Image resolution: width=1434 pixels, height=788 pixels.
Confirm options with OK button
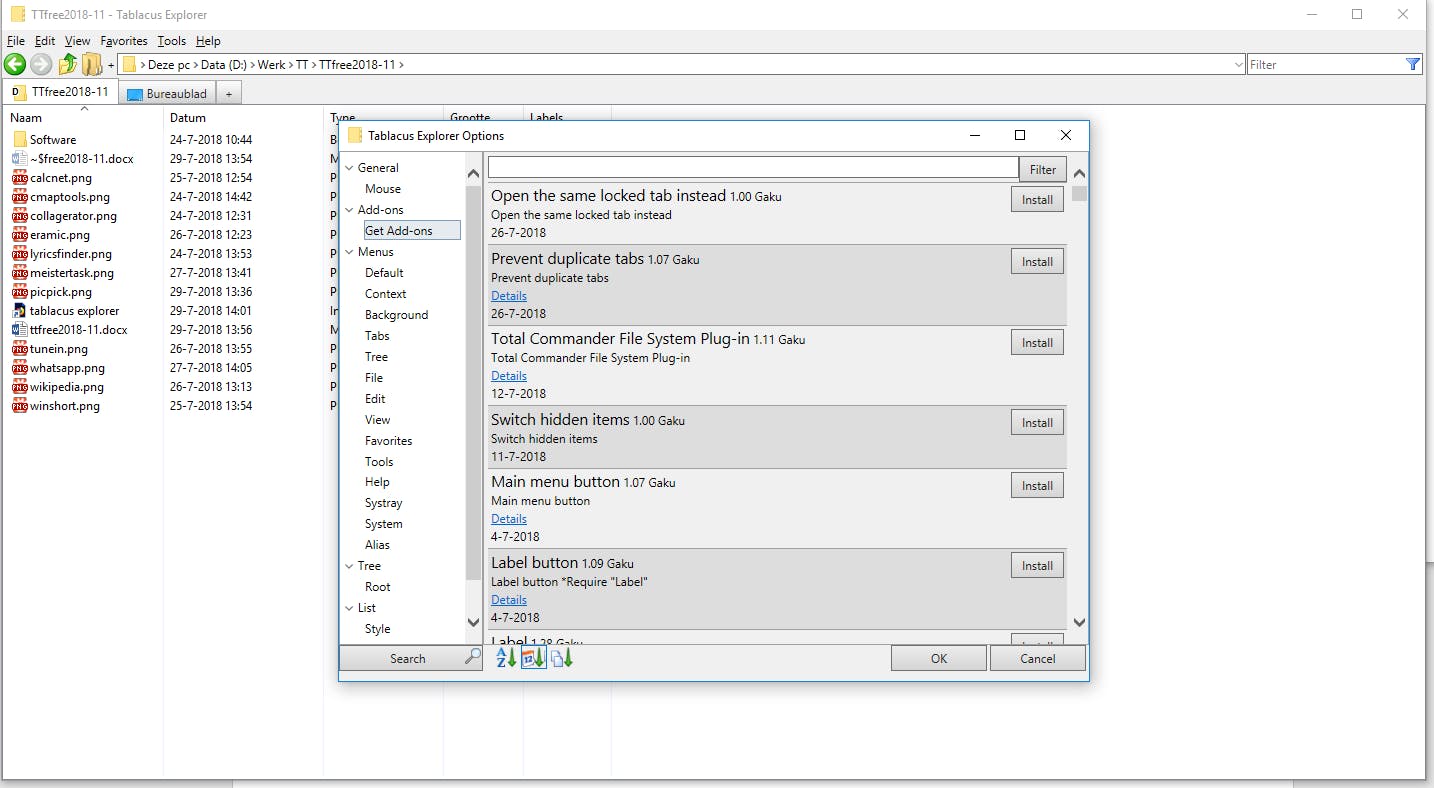(939, 658)
